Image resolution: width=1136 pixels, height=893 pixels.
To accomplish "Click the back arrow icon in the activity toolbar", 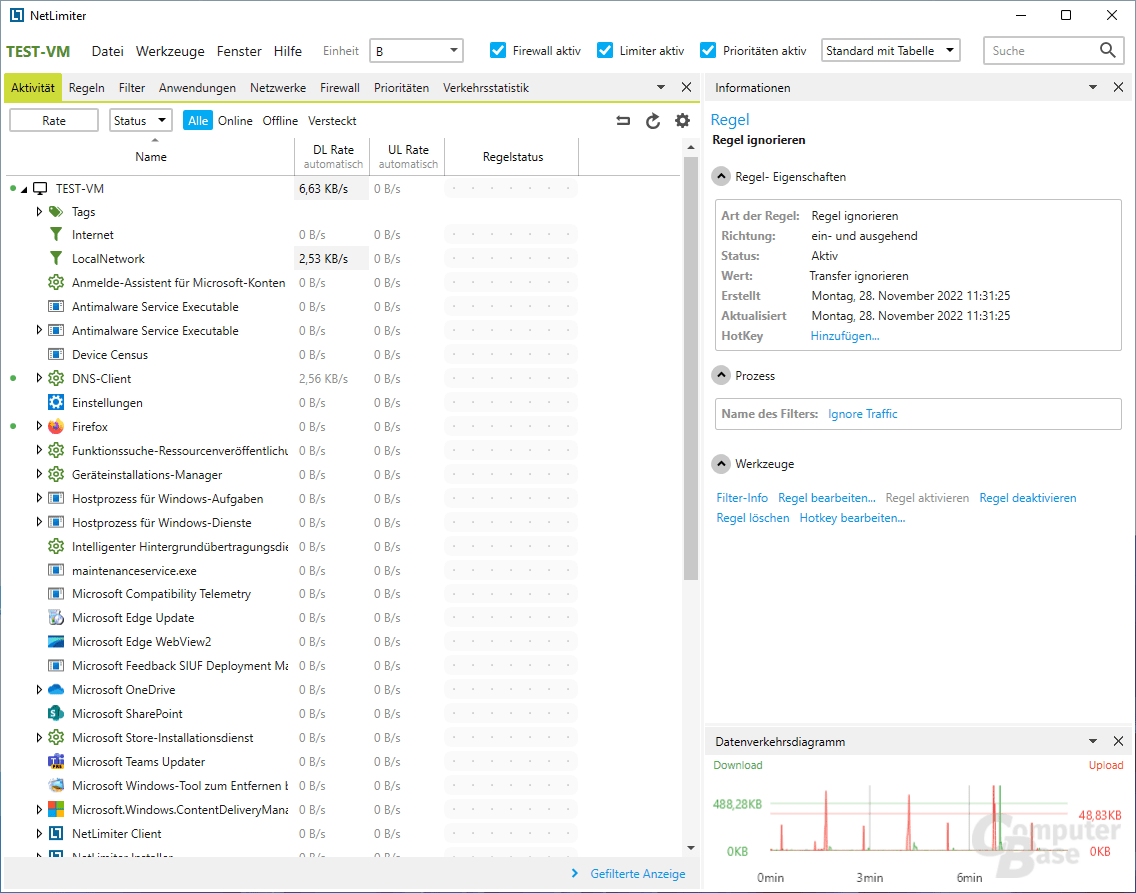I will [x=622, y=119].
